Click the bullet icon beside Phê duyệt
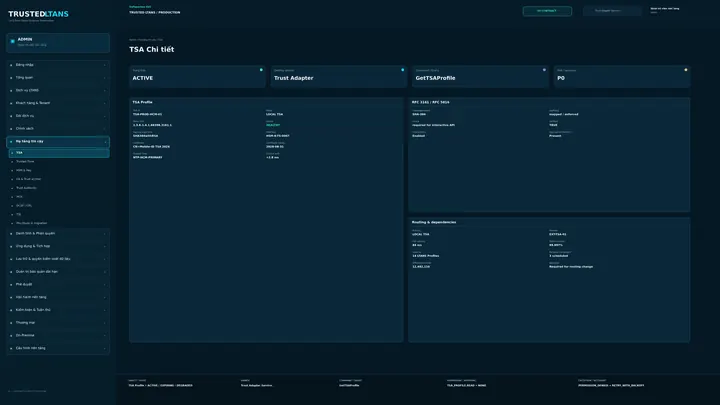This screenshot has width=720, height=405. tap(11, 285)
